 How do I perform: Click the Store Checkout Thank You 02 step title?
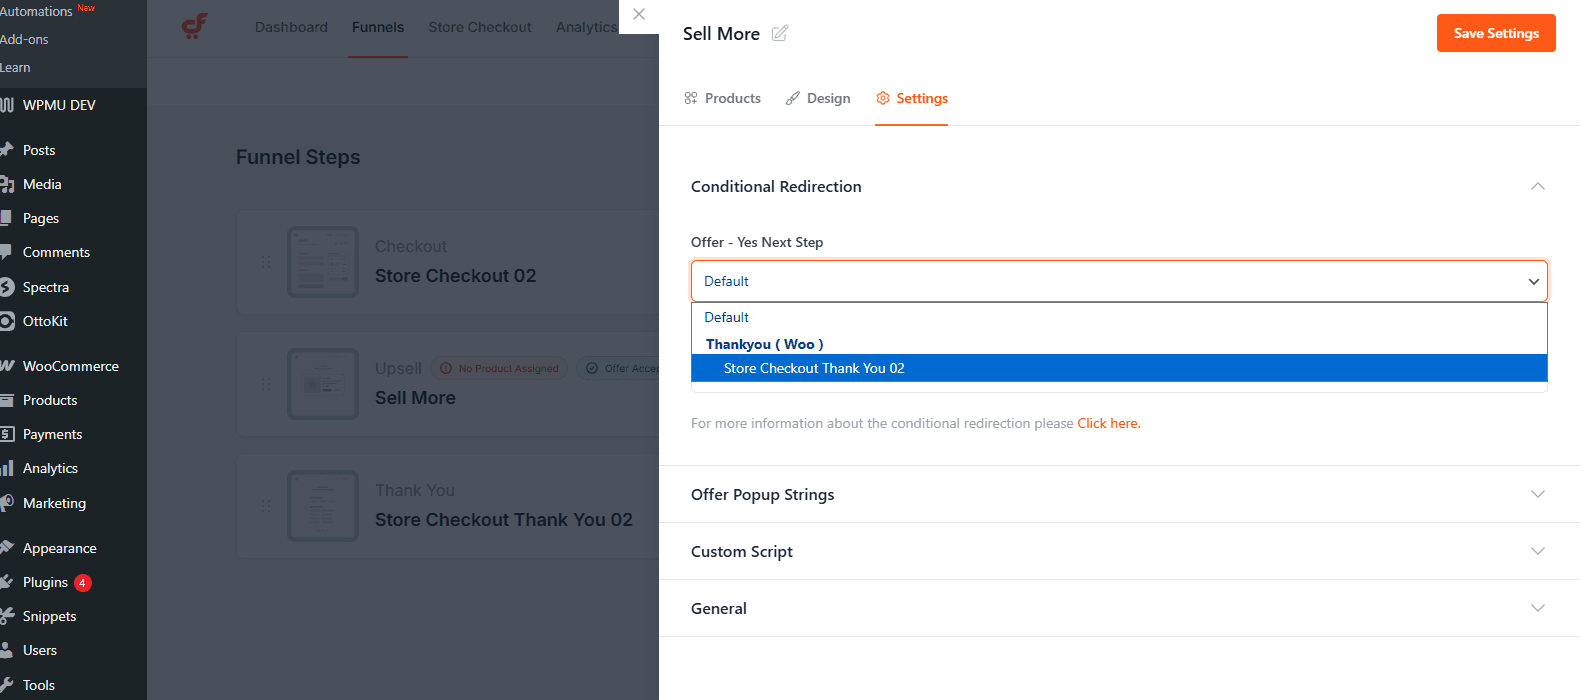504,520
